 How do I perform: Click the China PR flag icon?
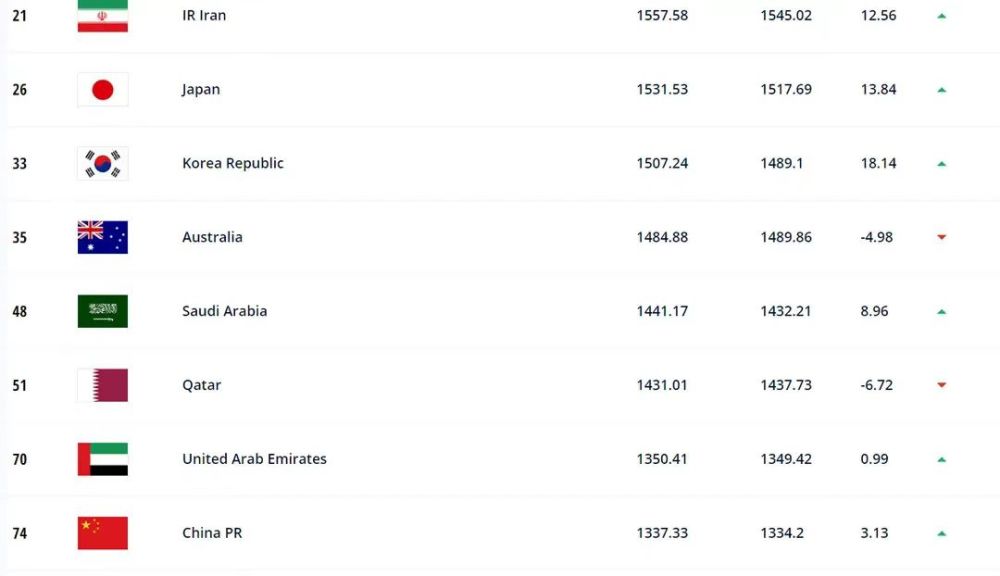pos(103,533)
